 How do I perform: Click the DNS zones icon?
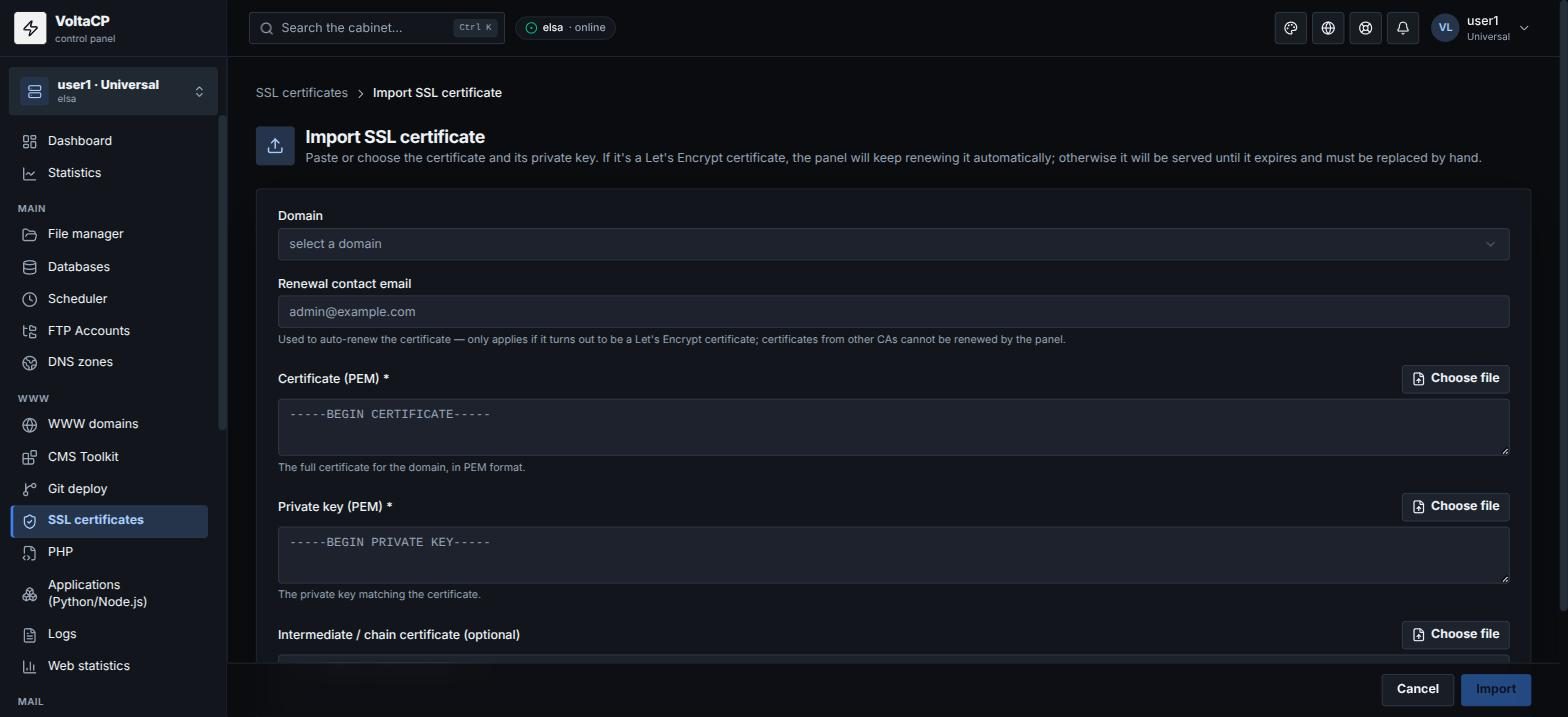tap(30, 362)
